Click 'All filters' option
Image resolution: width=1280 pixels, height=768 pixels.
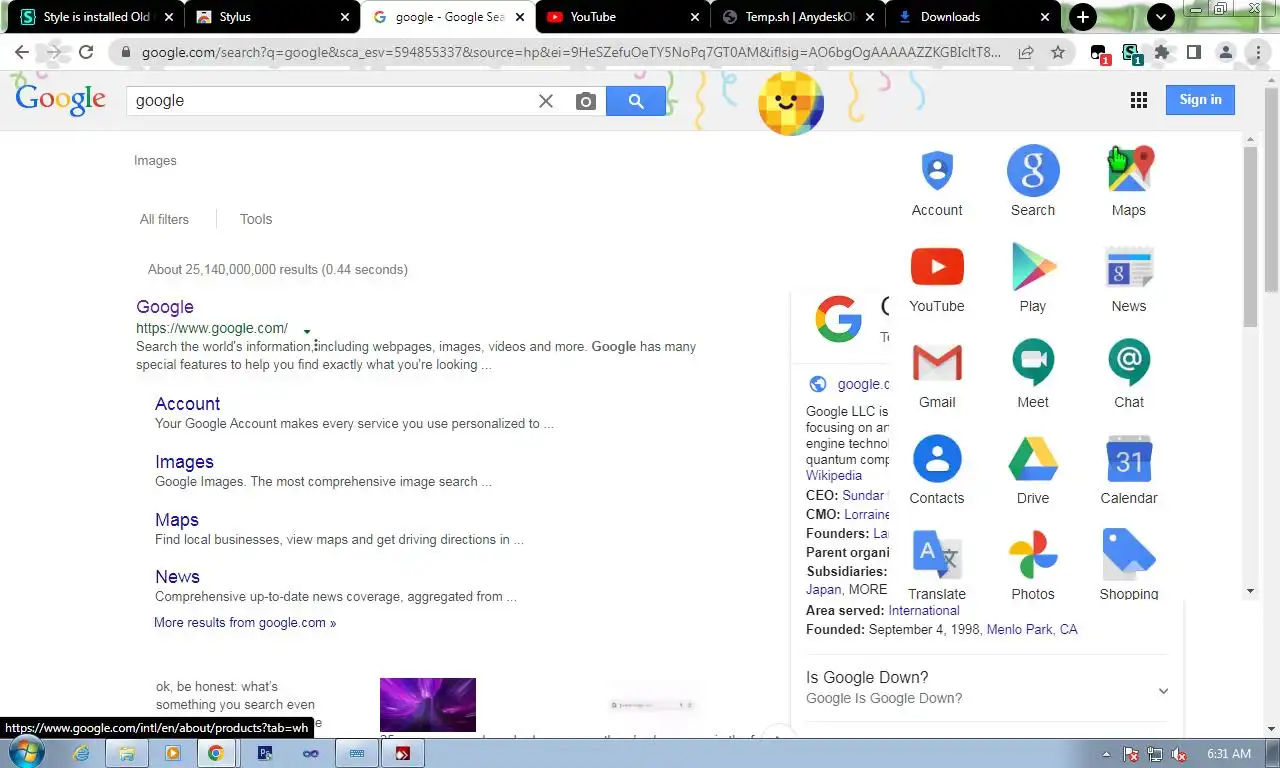[x=164, y=219]
